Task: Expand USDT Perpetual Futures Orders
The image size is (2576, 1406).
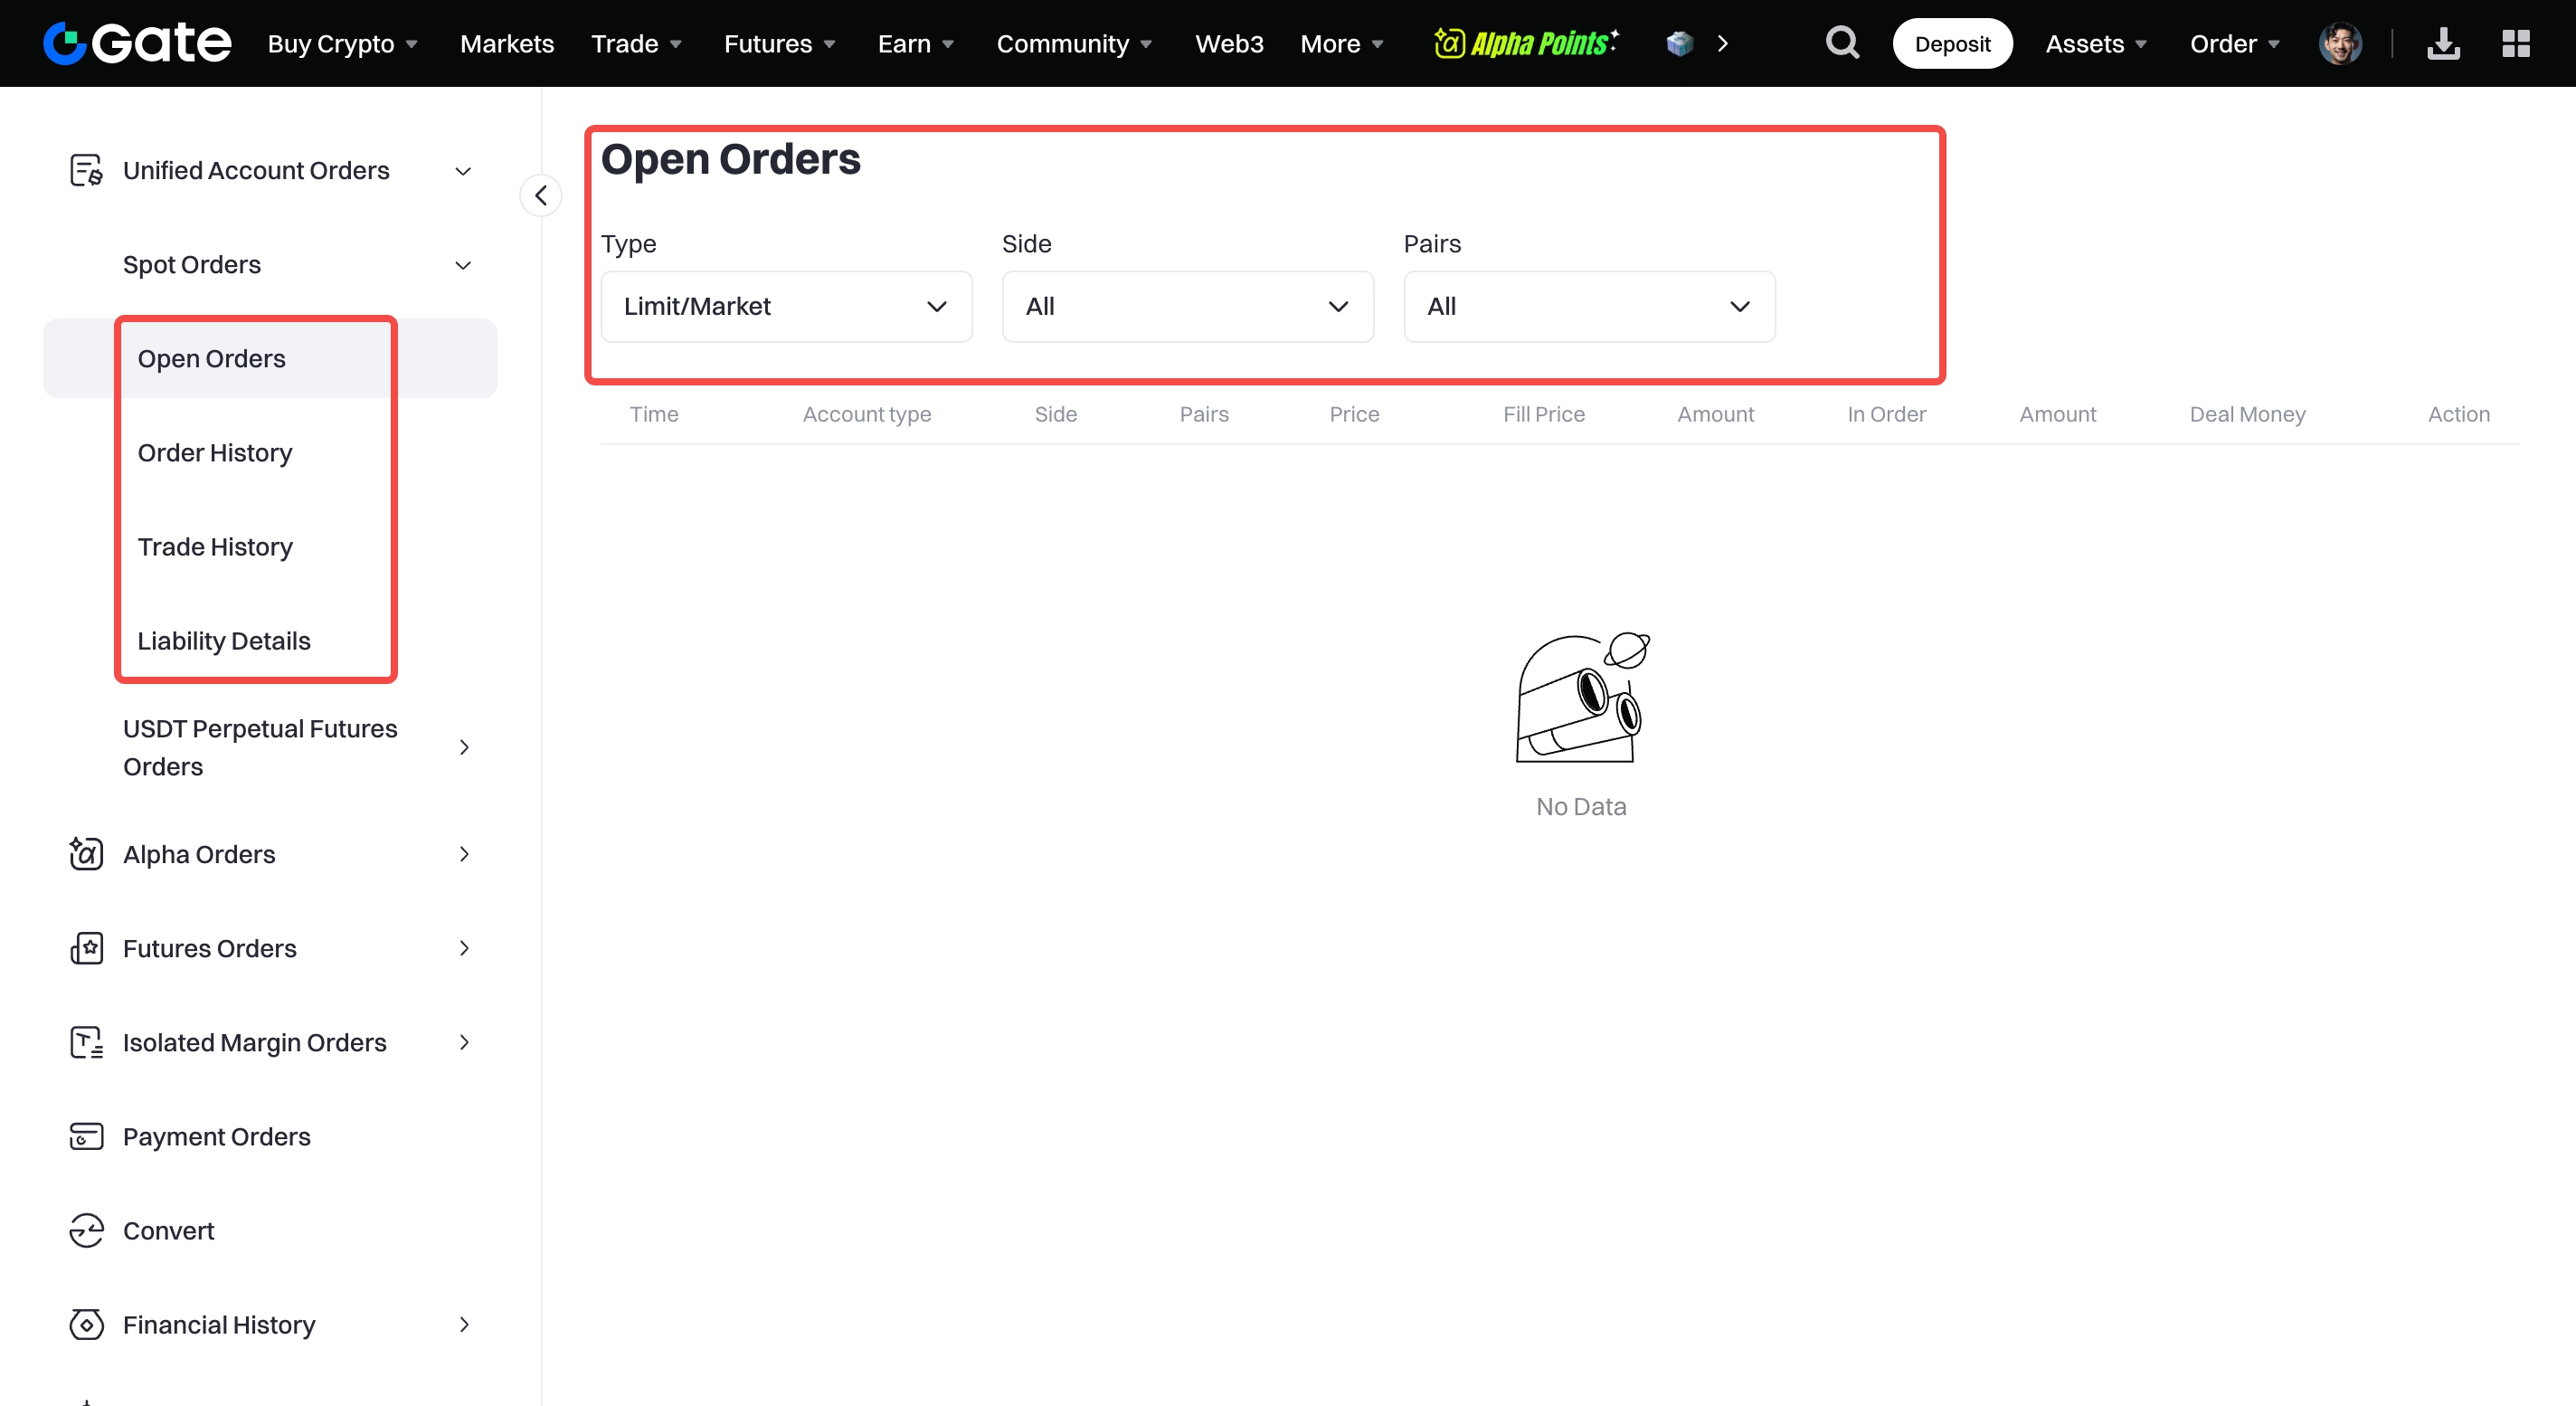Action: (463, 747)
